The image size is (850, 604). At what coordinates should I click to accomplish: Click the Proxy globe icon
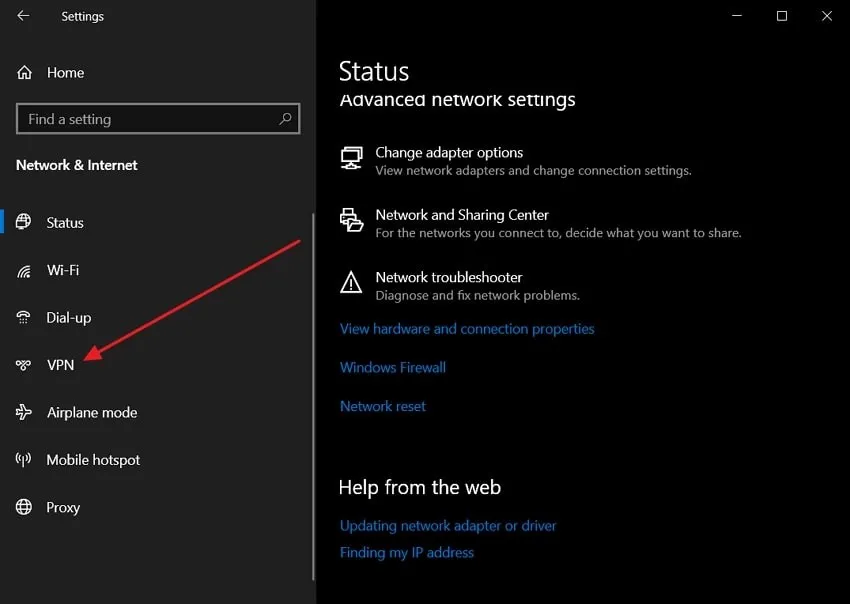24,508
